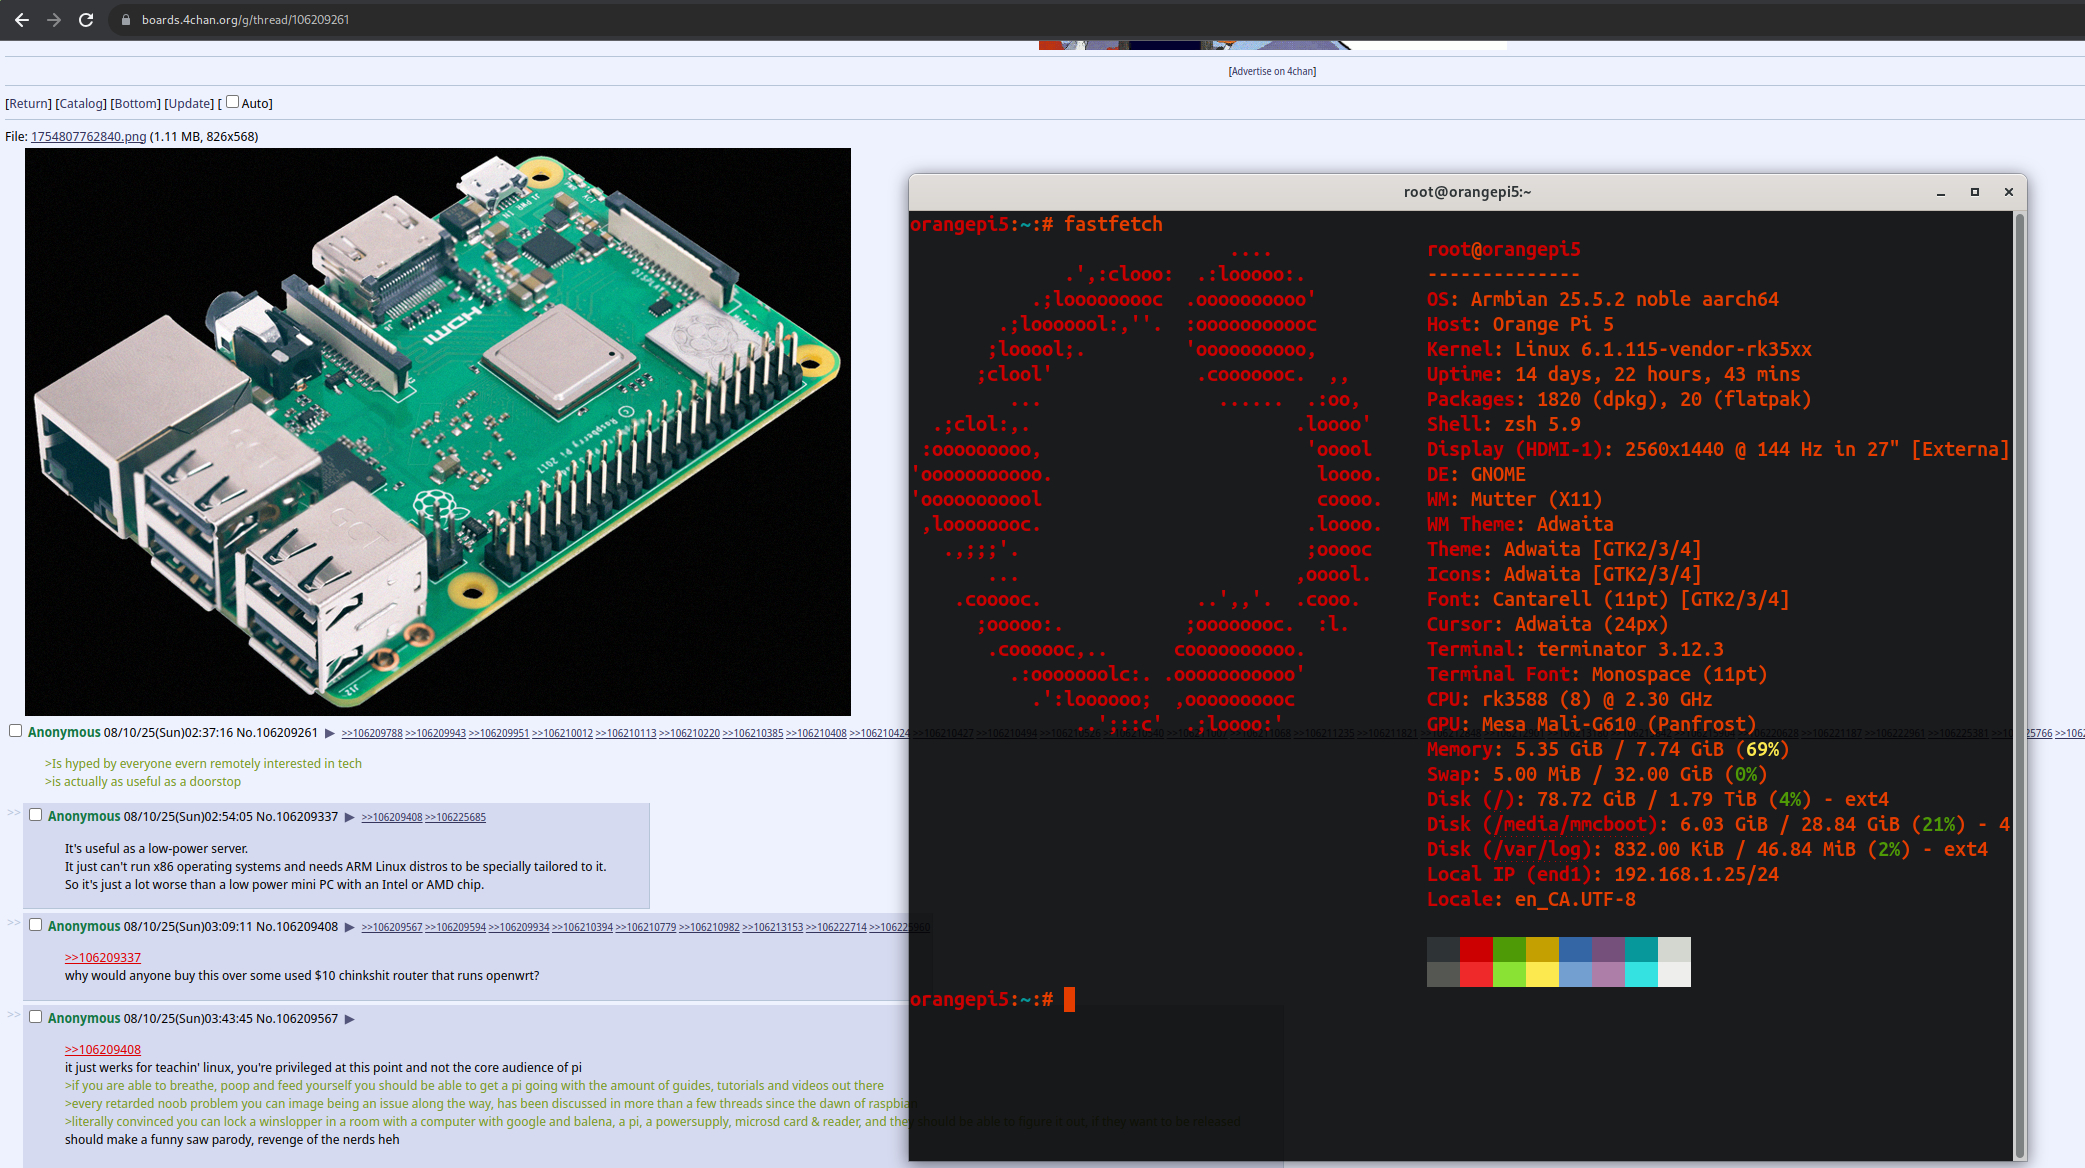Tick the checkbox for post No.106209408
2085x1168 pixels.
35,925
